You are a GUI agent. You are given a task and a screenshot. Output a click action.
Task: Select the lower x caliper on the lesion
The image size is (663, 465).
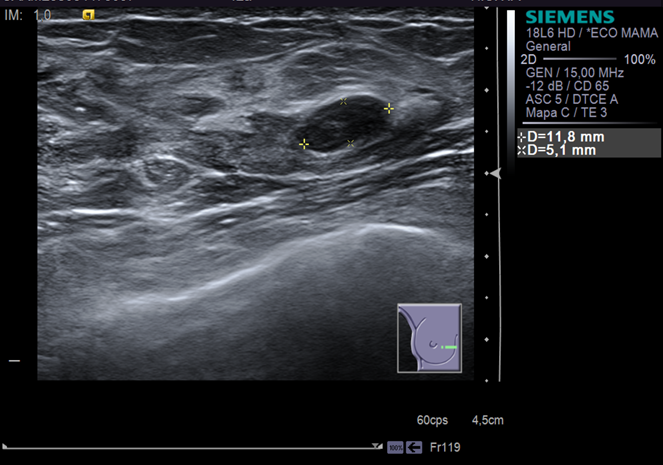[351, 143]
